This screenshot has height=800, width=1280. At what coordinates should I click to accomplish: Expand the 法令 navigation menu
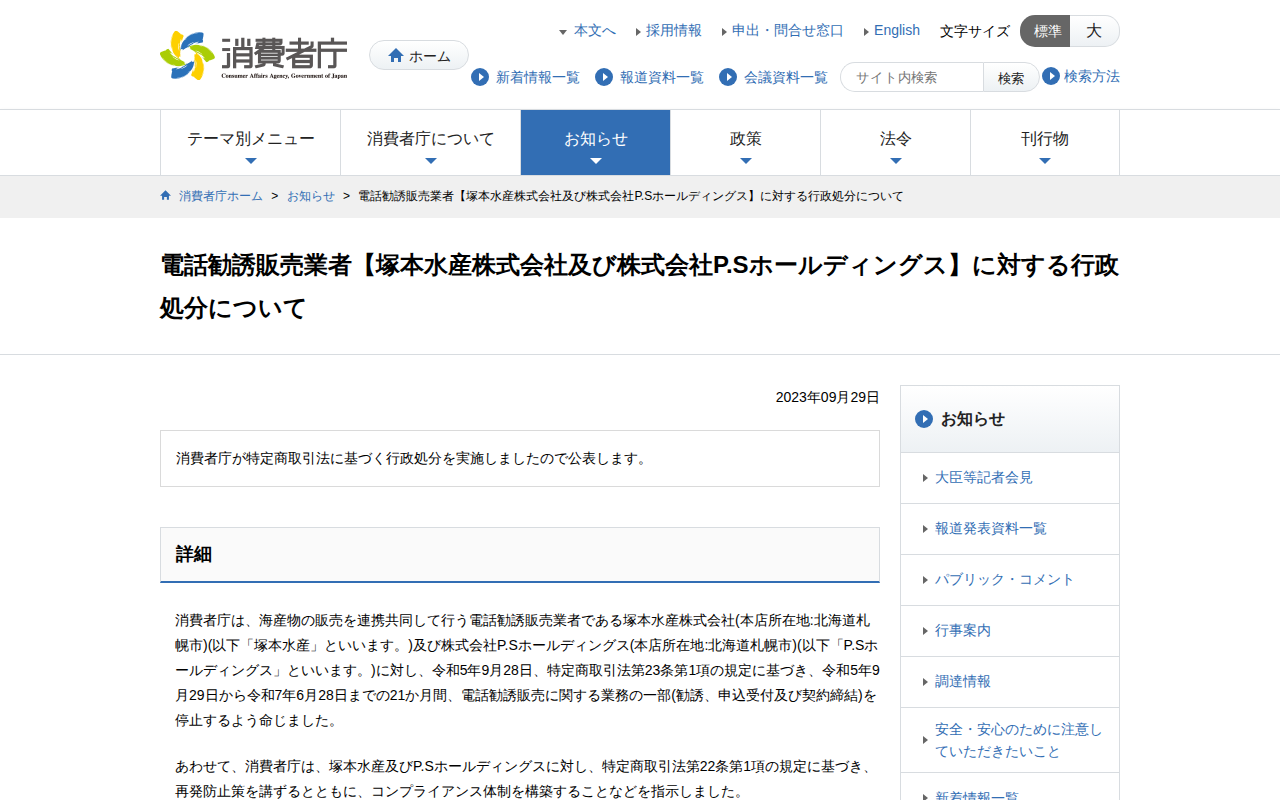pos(896,143)
